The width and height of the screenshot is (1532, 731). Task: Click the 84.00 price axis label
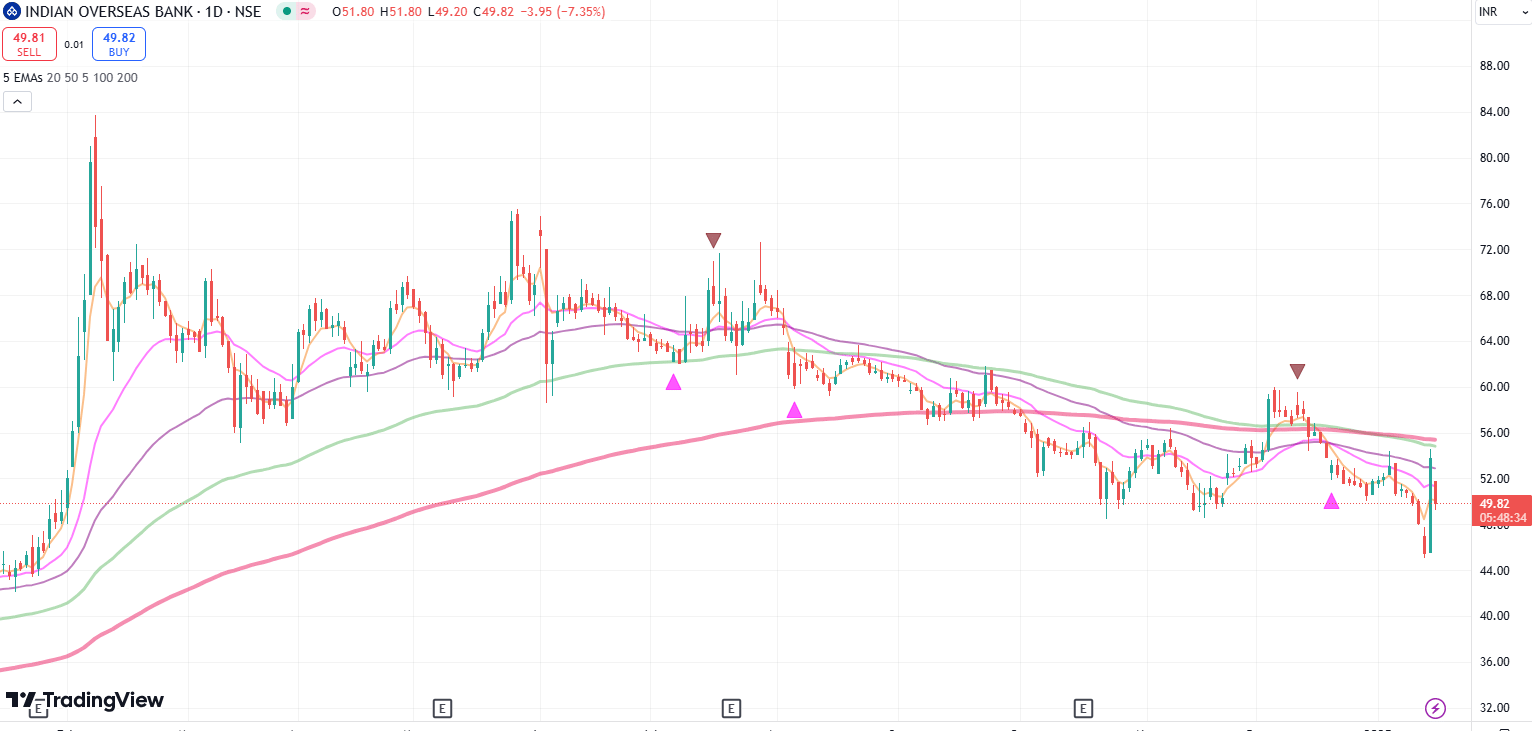pyautogui.click(x=1494, y=112)
